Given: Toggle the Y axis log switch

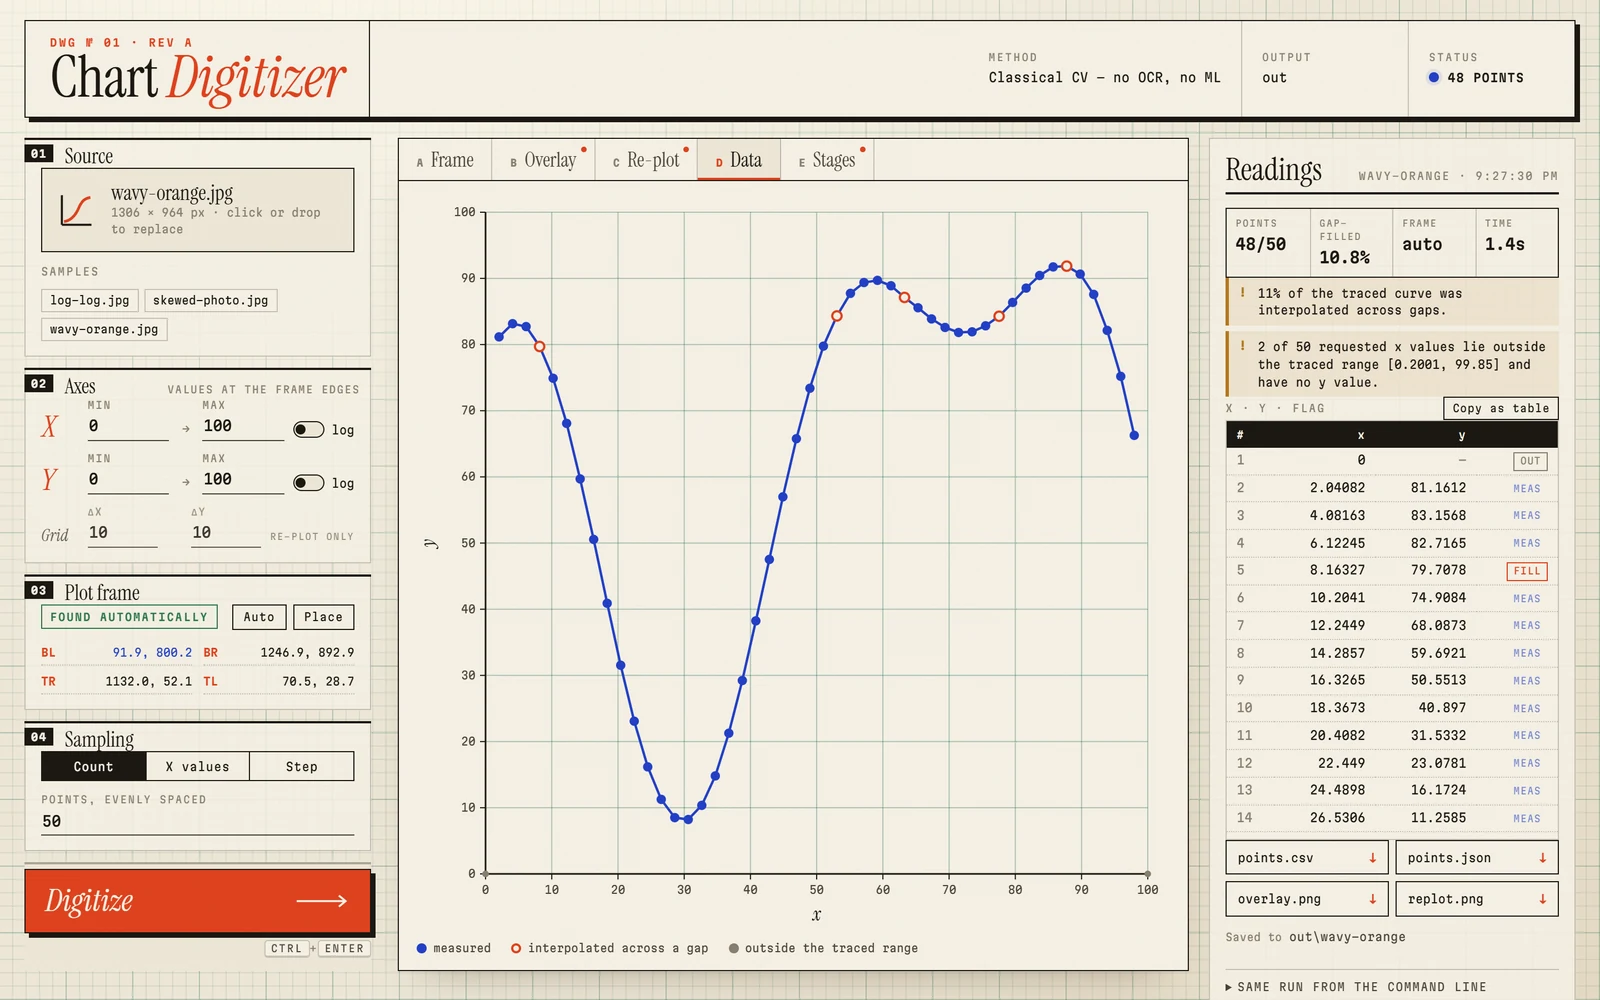Looking at the screenshot, I should tap(308, 483).
